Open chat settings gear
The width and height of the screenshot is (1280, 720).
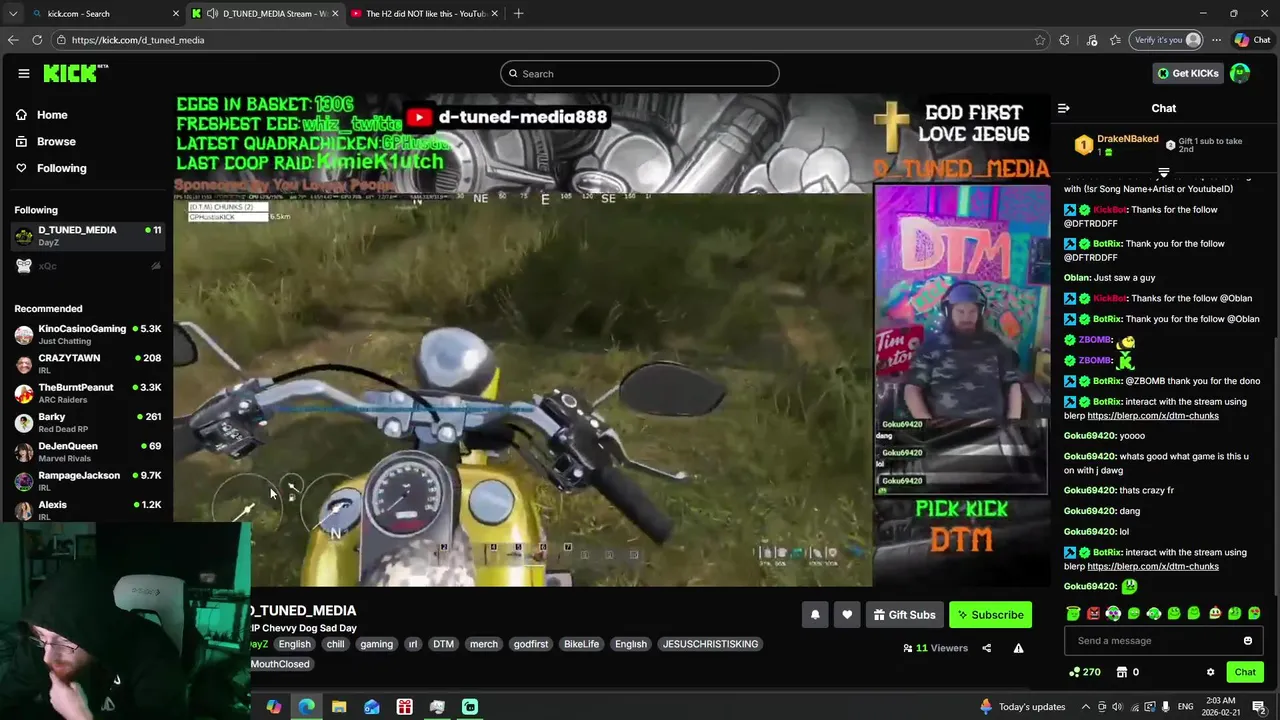click(1210, 672)
